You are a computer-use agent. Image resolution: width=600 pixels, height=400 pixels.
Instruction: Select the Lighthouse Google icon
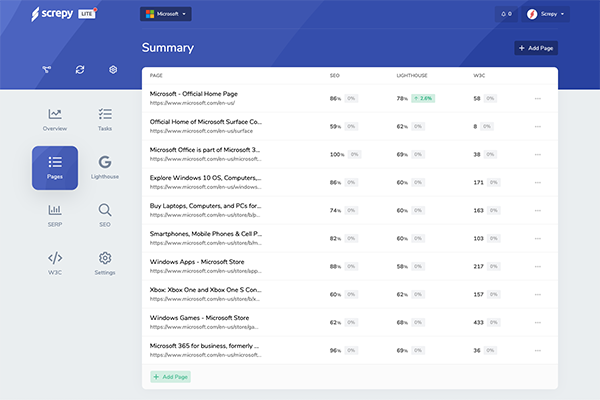[105, 166]
